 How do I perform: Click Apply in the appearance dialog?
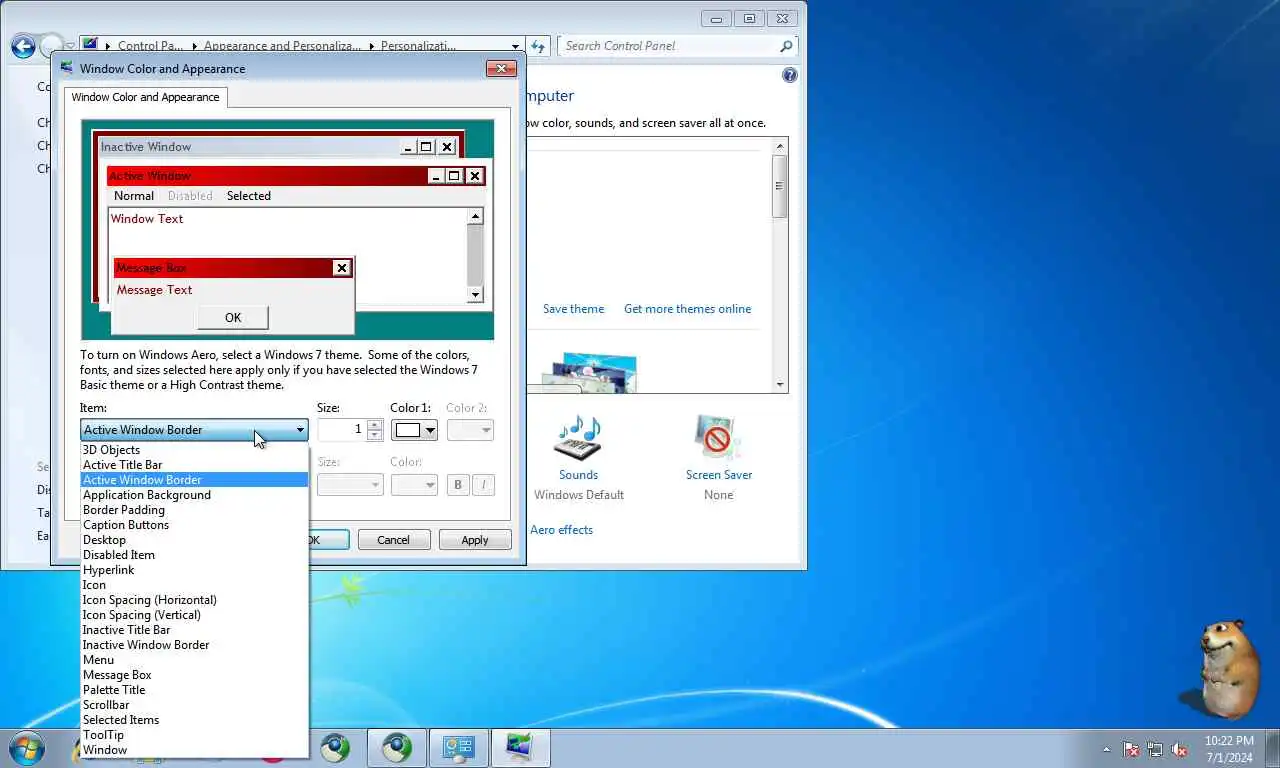[475, 540]
